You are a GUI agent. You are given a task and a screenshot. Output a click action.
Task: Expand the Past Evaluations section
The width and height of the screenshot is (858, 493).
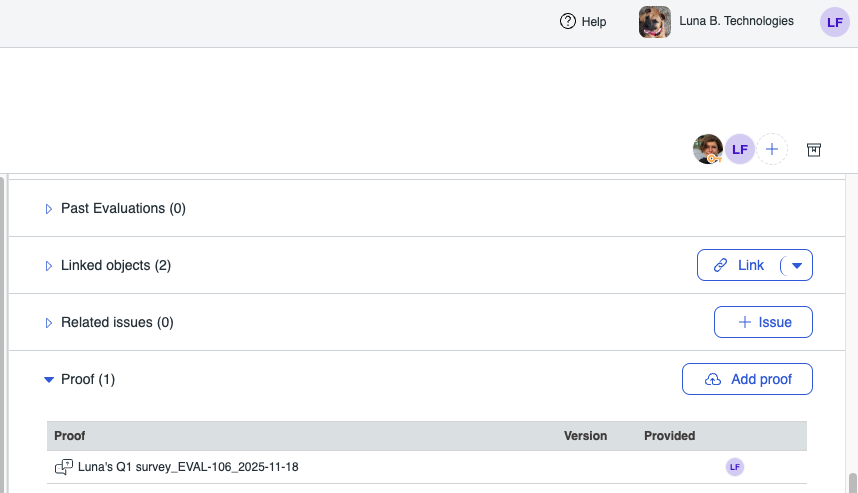pyautogui.click(x=47, y=209)
